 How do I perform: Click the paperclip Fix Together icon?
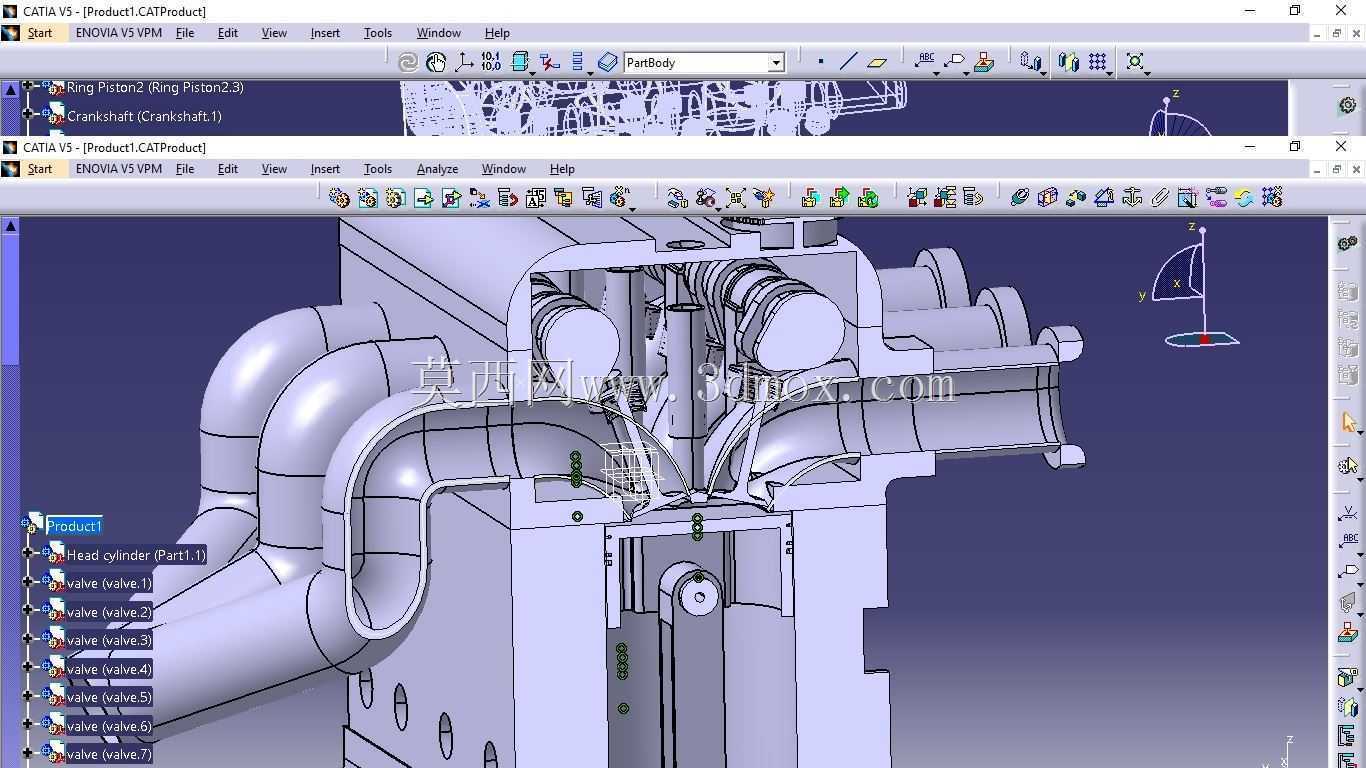coord(1159,197)
